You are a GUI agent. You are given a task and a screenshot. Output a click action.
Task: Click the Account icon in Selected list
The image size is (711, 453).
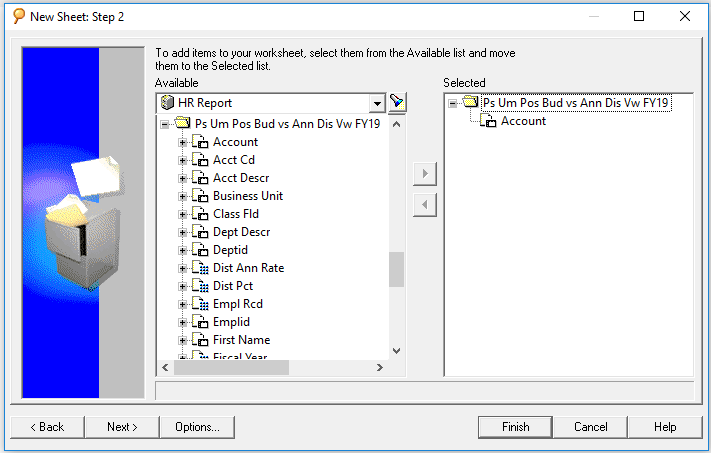[x=488, y=121]
